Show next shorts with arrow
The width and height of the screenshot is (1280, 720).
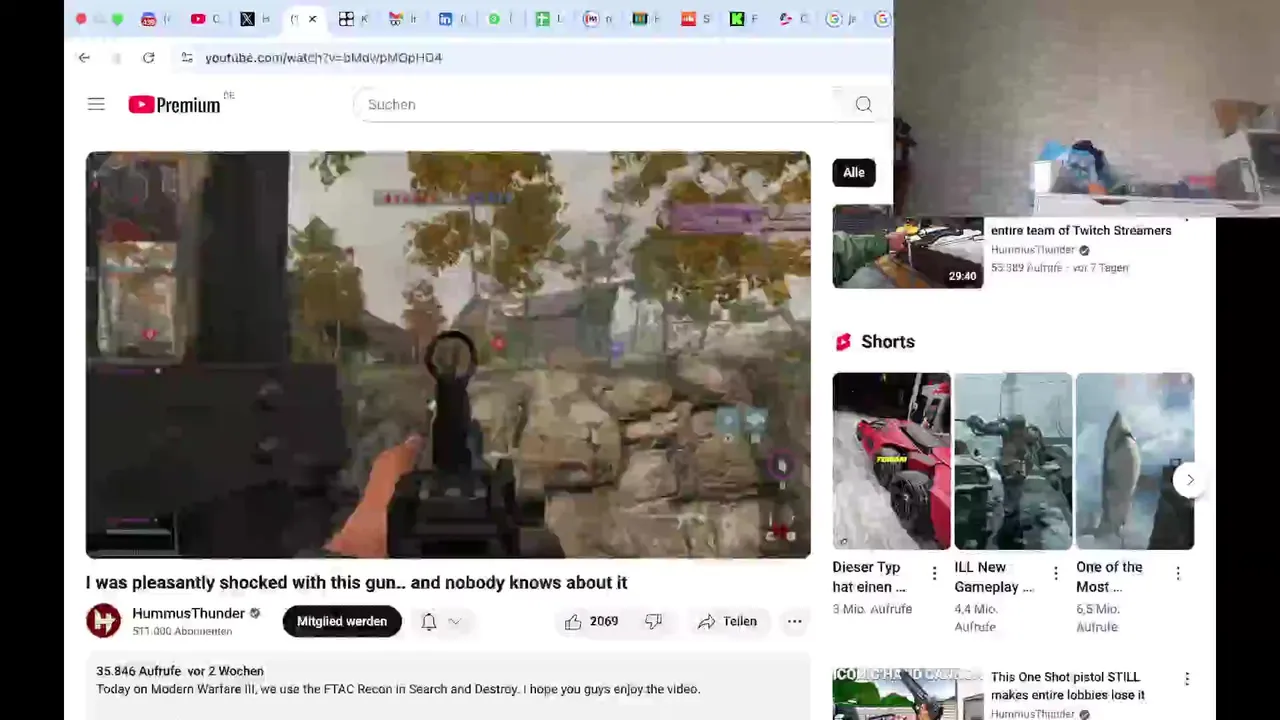(x=1189, y=480)
